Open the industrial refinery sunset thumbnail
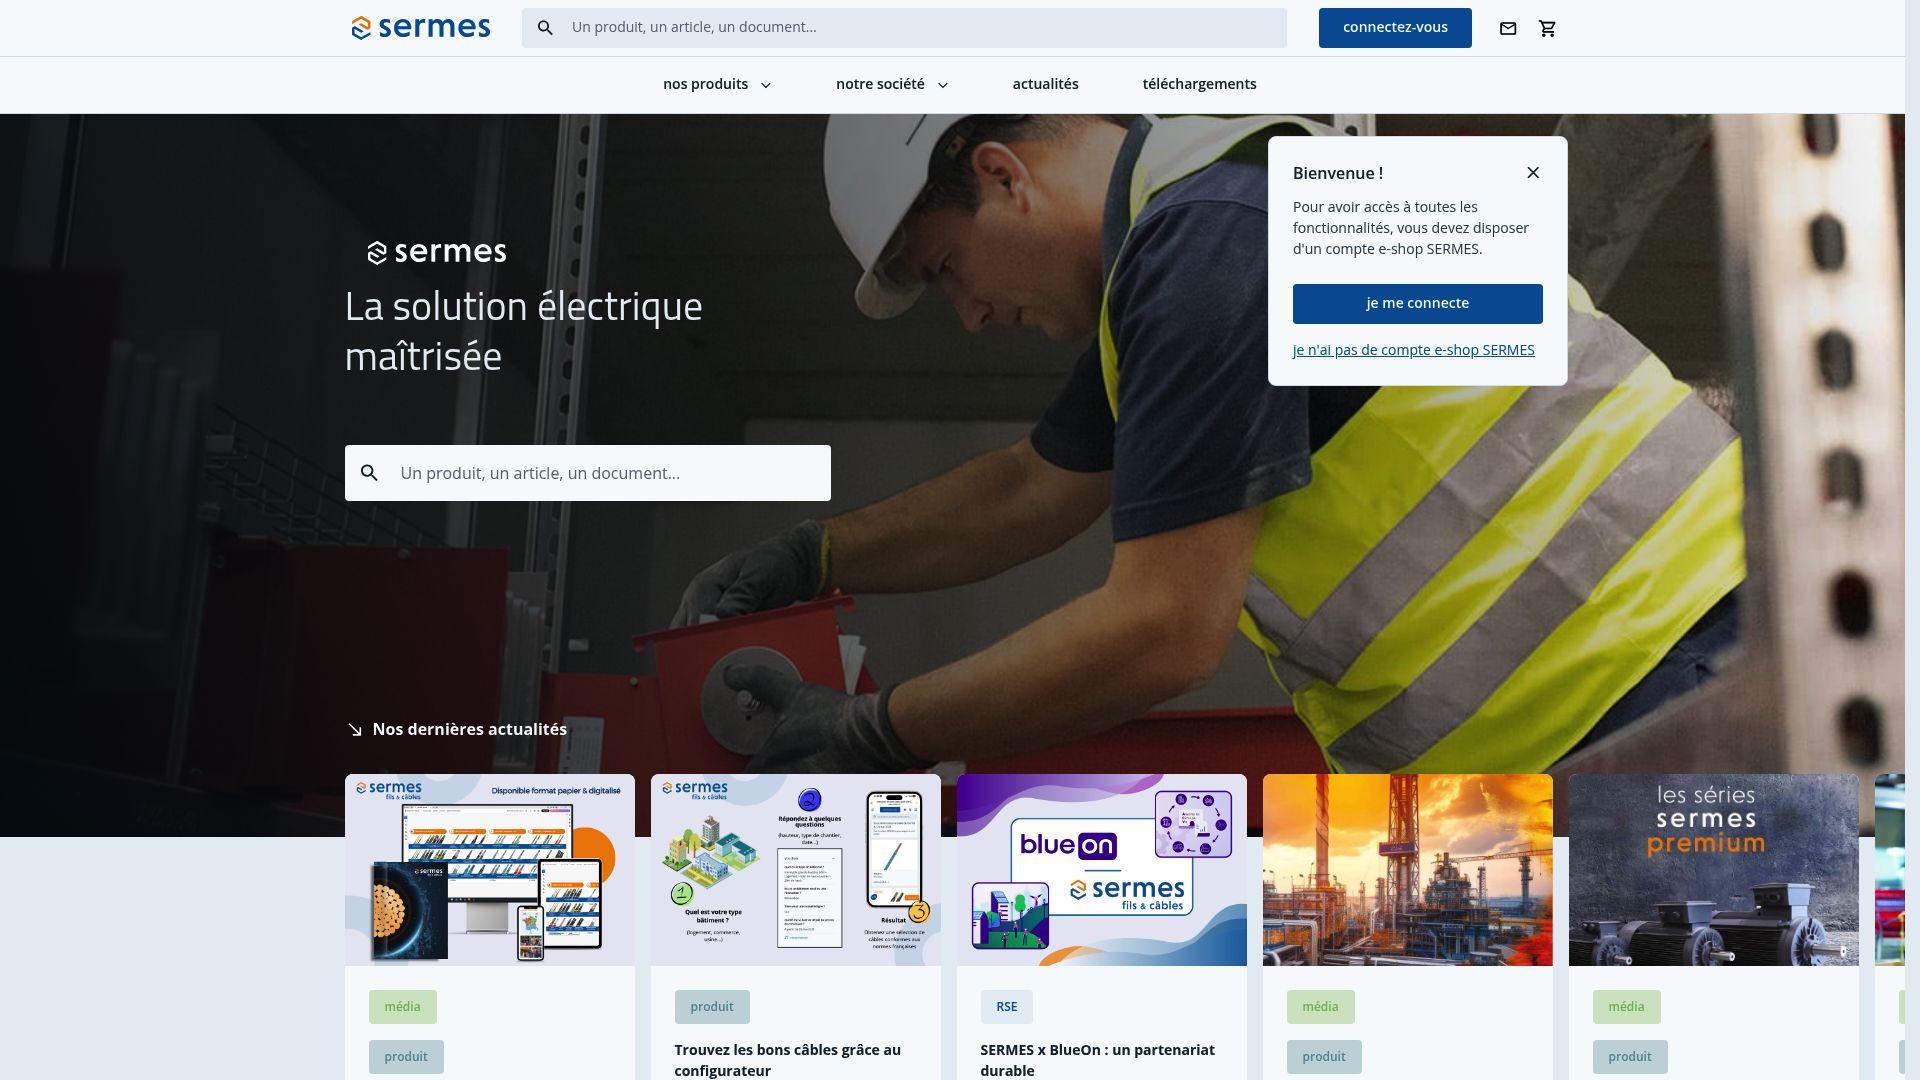 (1408, 870)
